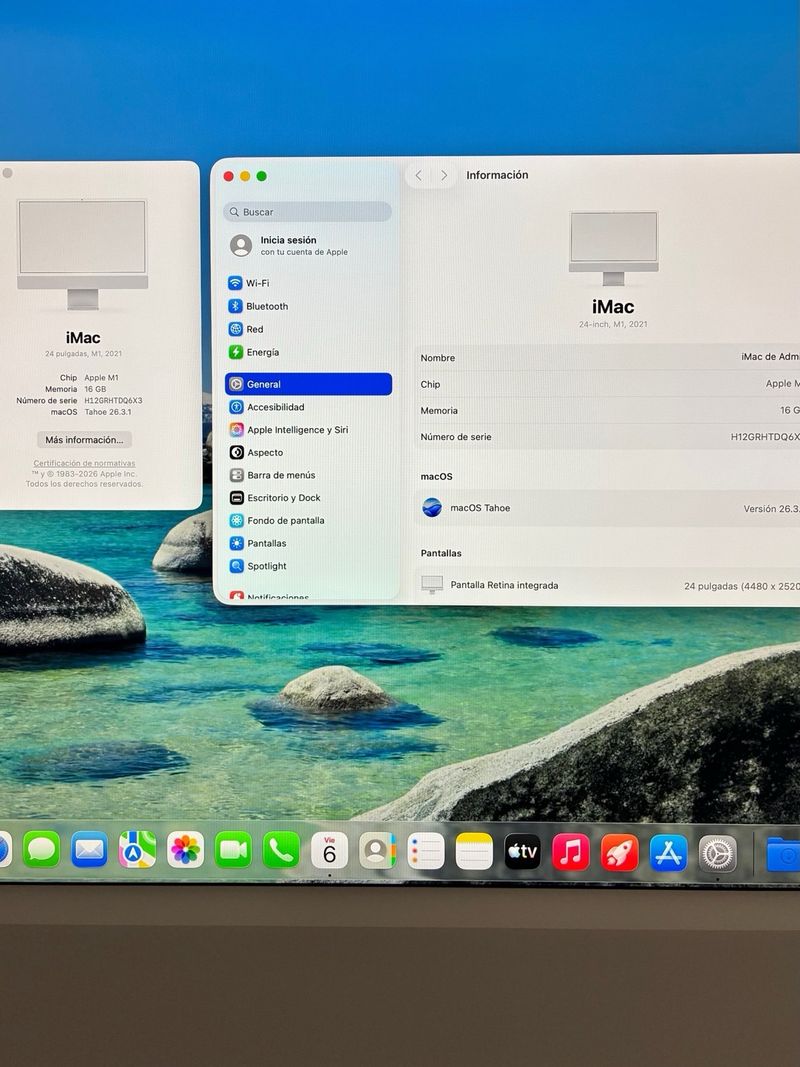This screenshot has width=800, height=1067.
Task: Click the Pantalla Retina integrada row
Action: pos(607,585)
